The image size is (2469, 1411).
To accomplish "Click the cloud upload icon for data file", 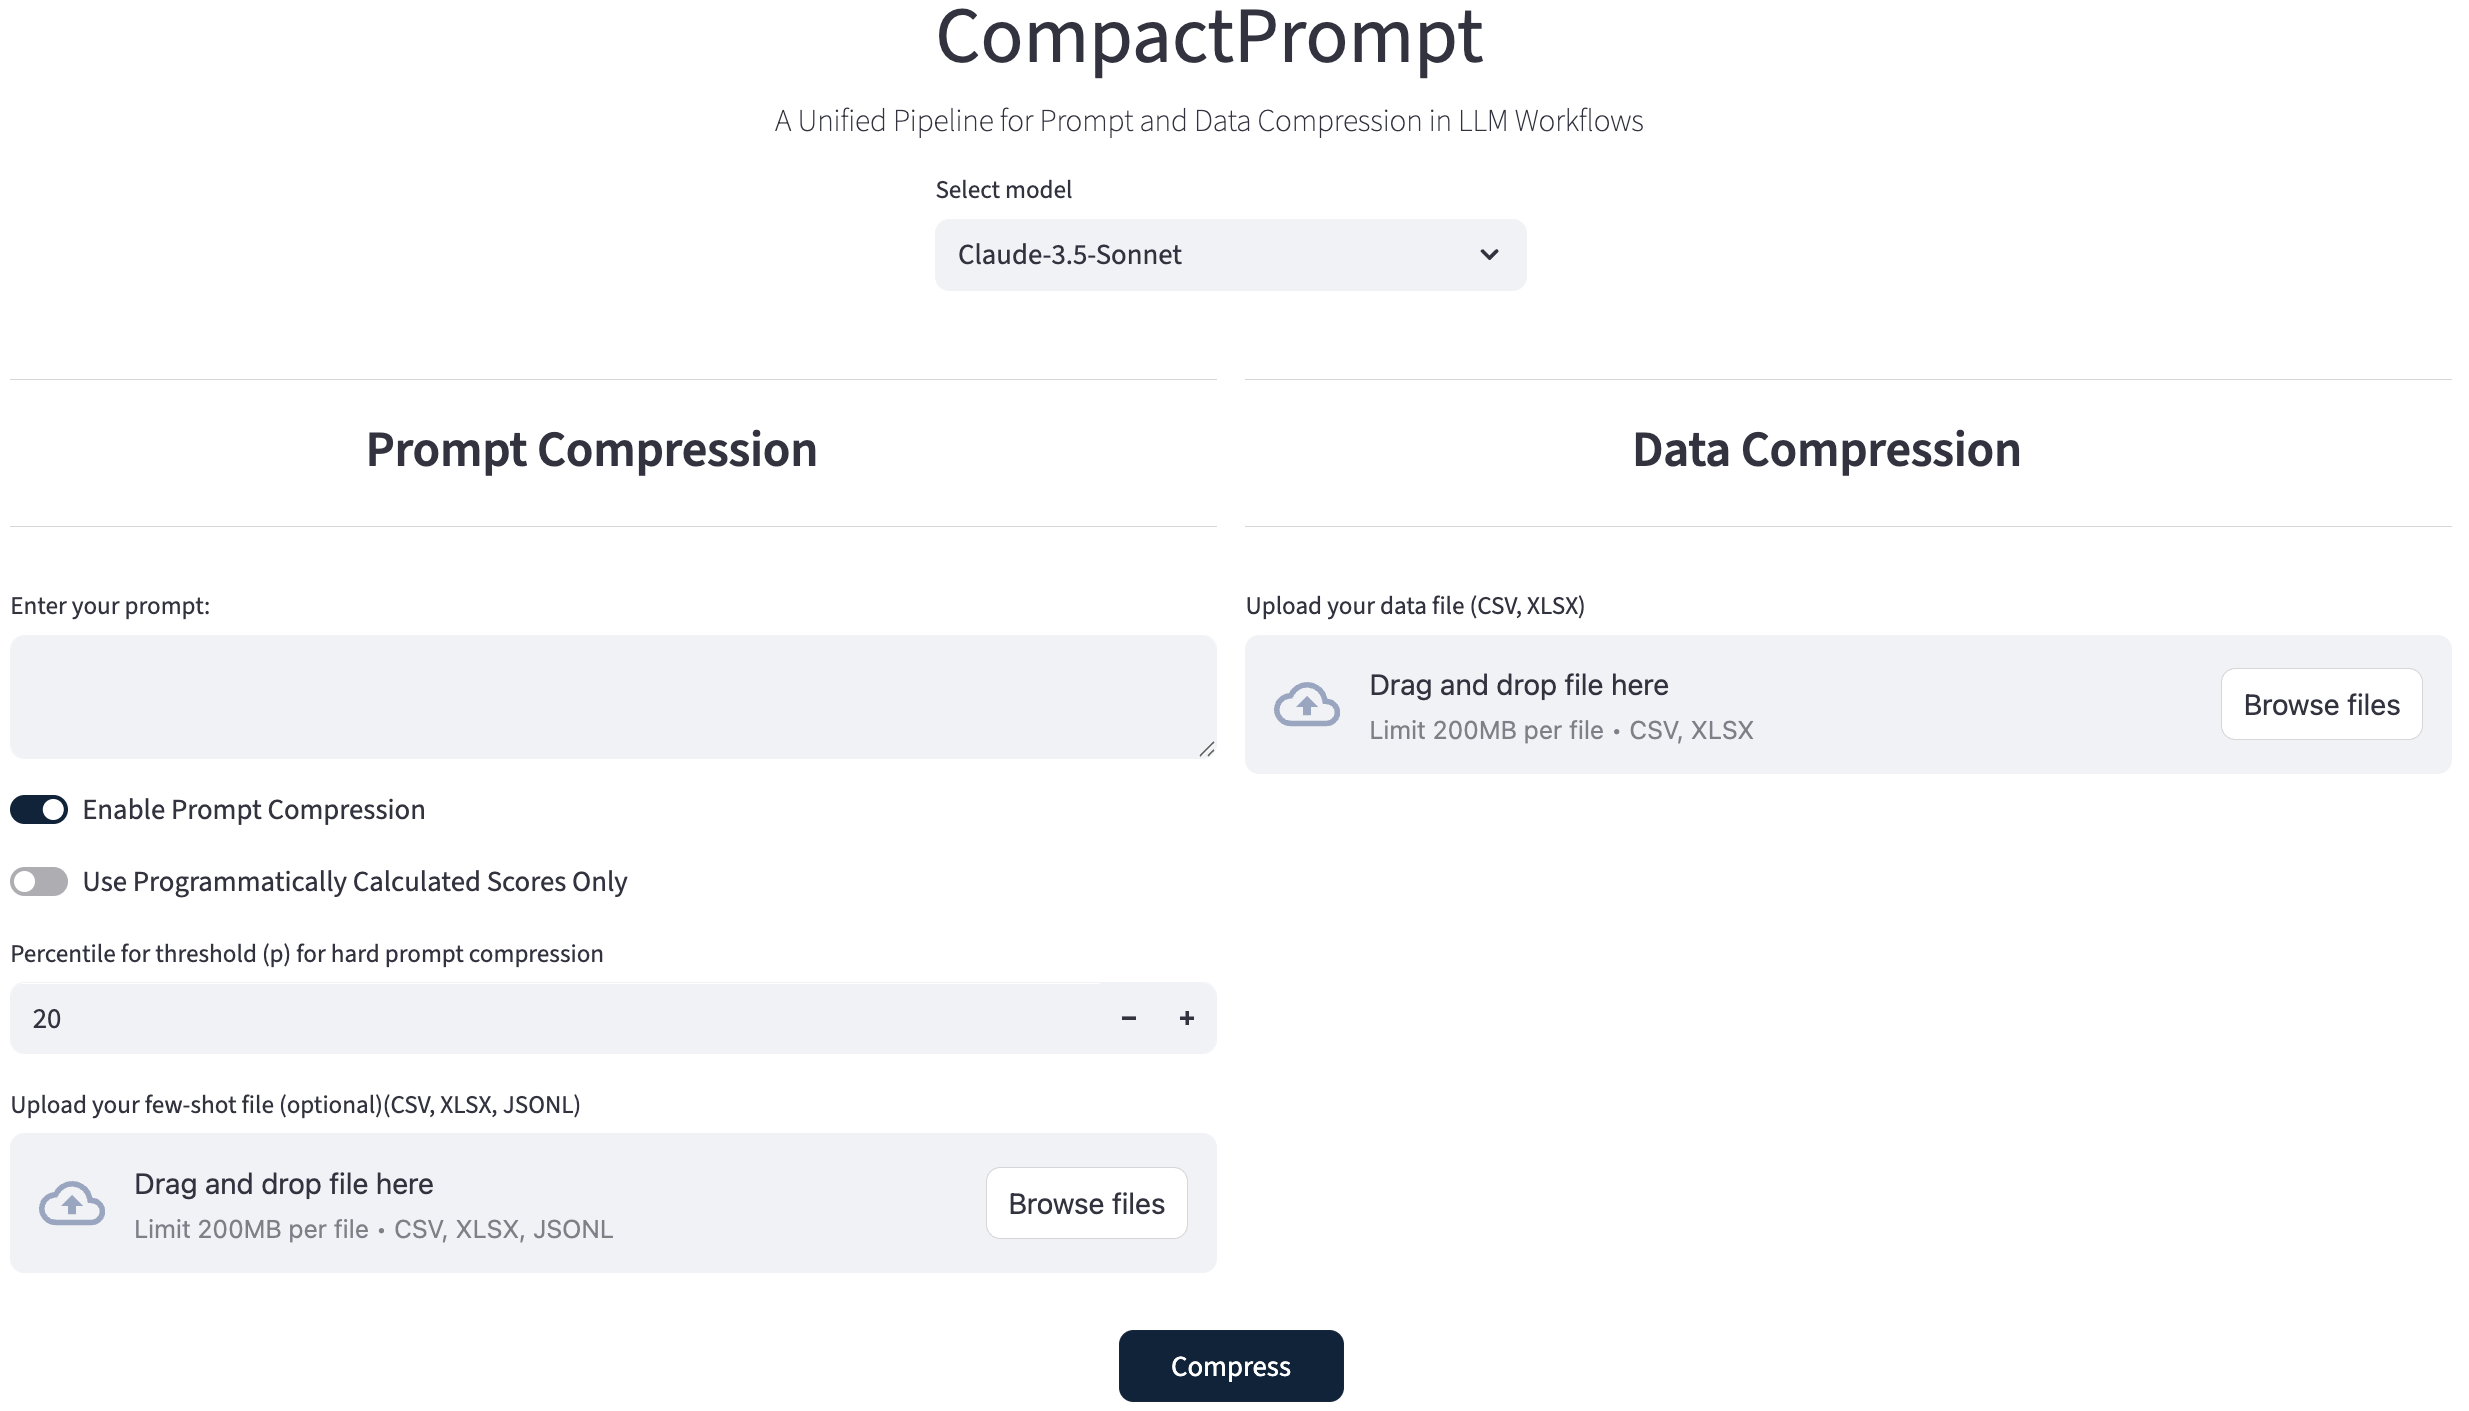I will tap(1306, 705).
